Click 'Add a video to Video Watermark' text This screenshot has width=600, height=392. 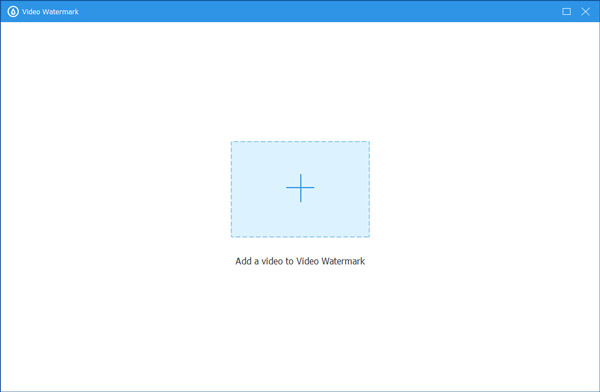click(300, 261)
